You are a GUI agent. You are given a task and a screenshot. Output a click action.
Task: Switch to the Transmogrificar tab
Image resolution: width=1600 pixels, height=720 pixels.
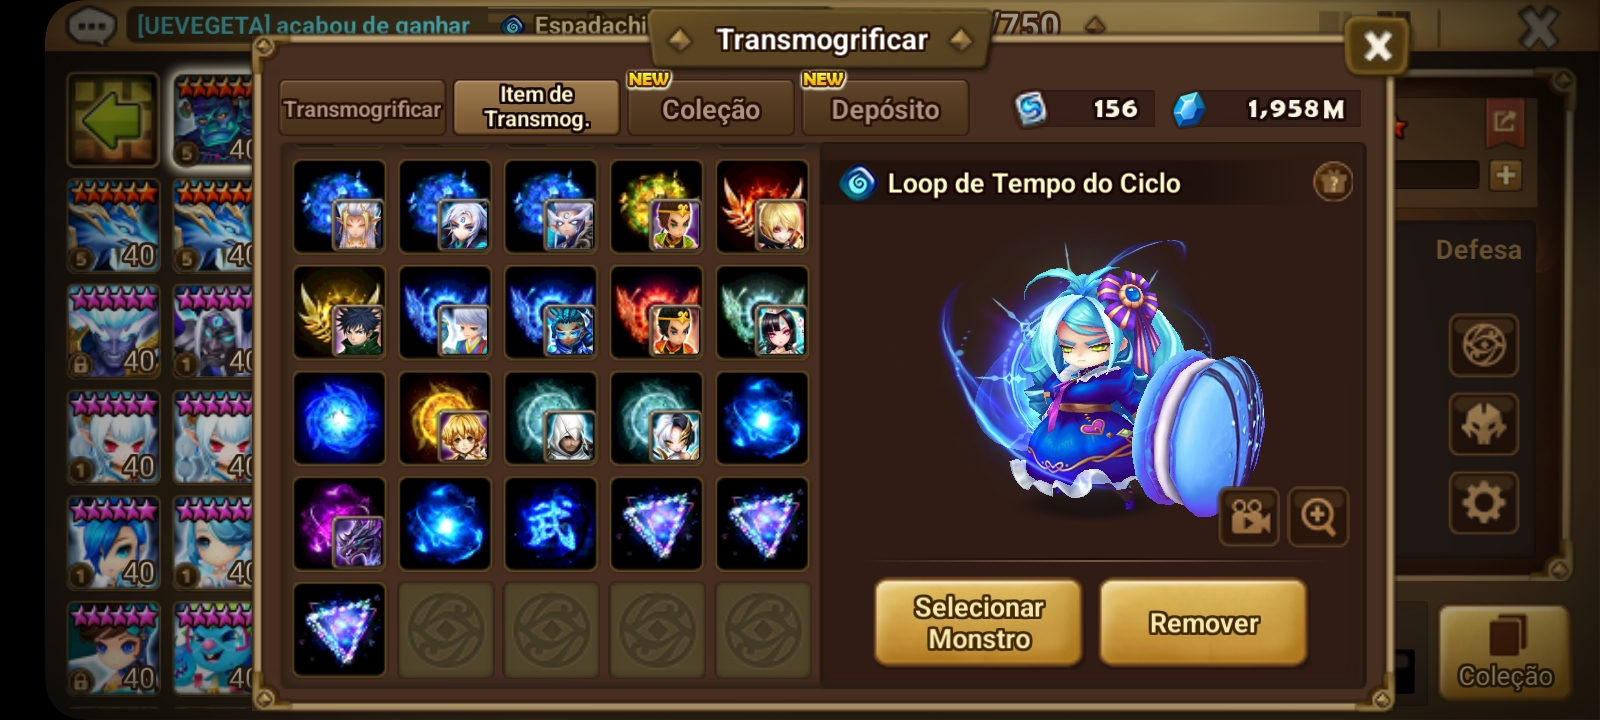[362, 109]
